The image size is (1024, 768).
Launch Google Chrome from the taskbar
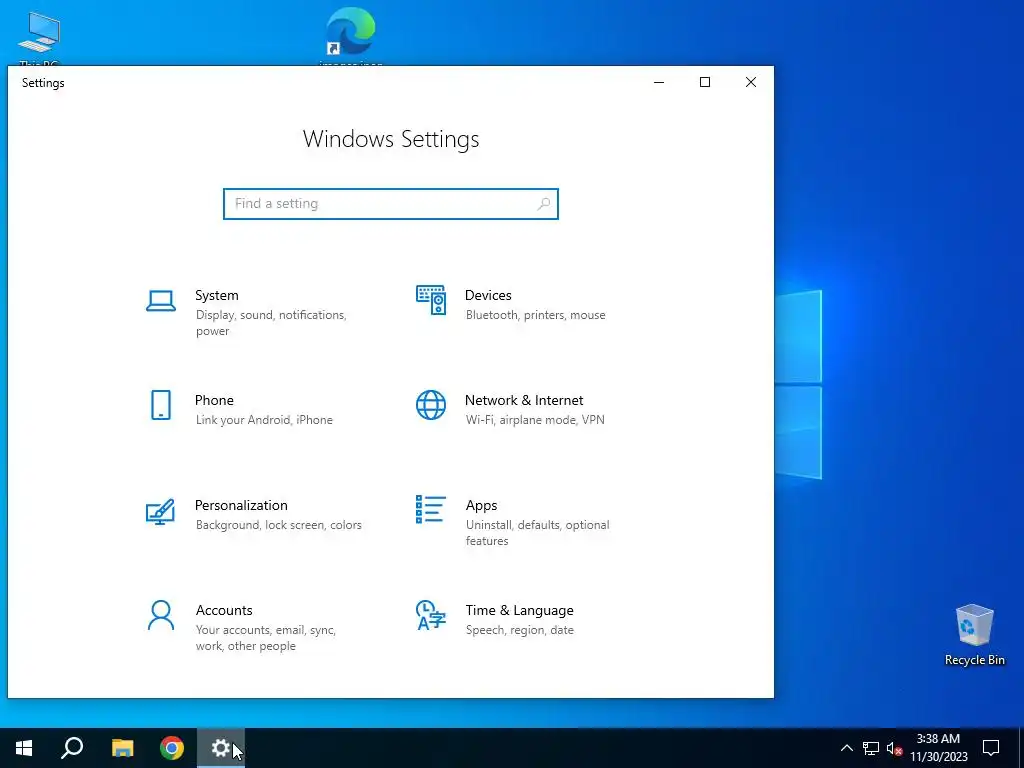[x=172, y=748]
